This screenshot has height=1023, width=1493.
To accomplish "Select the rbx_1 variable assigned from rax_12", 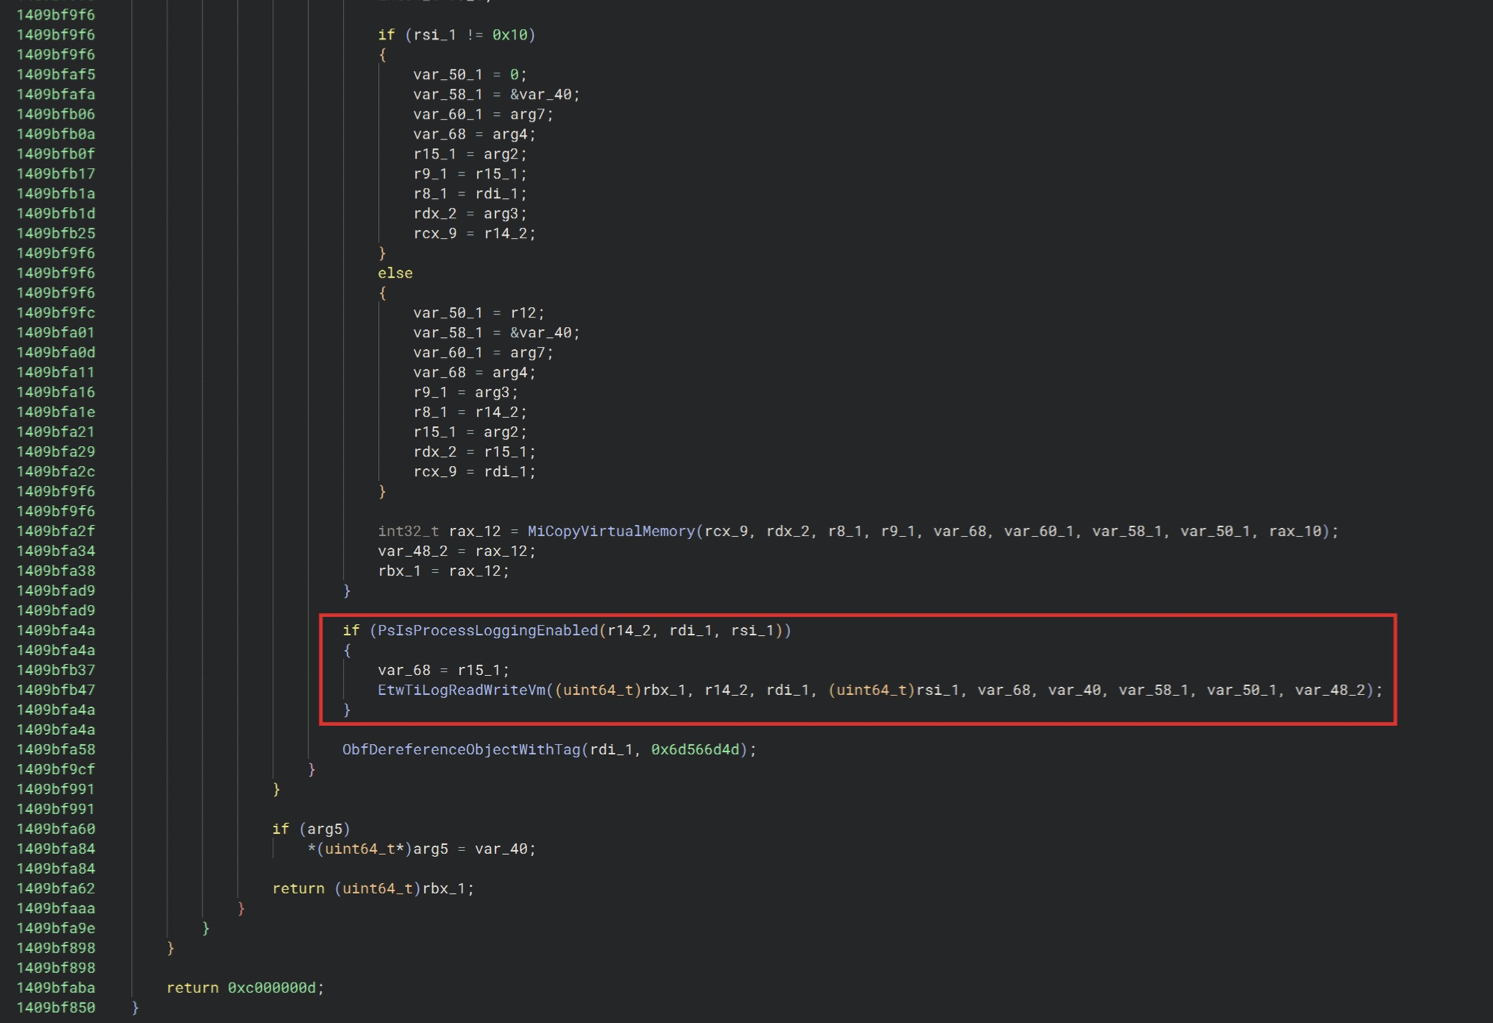I will pos(399,571).
